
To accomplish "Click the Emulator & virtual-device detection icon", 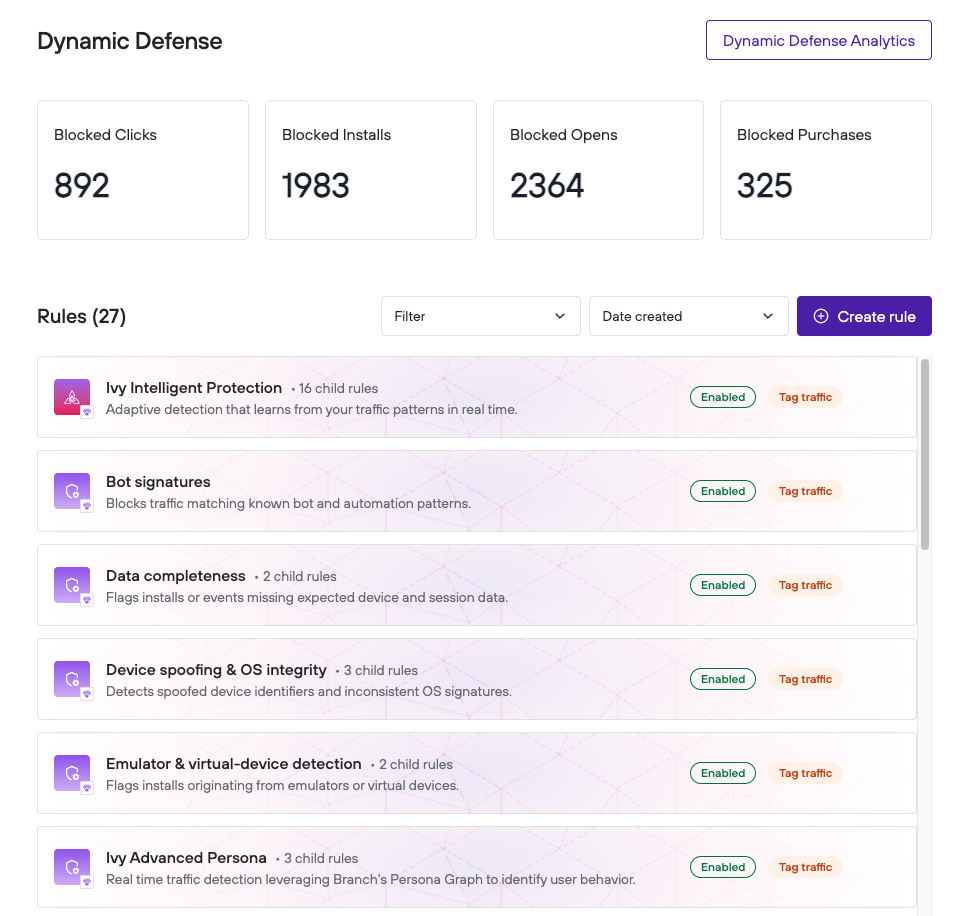I will click(x=72, y=773).
